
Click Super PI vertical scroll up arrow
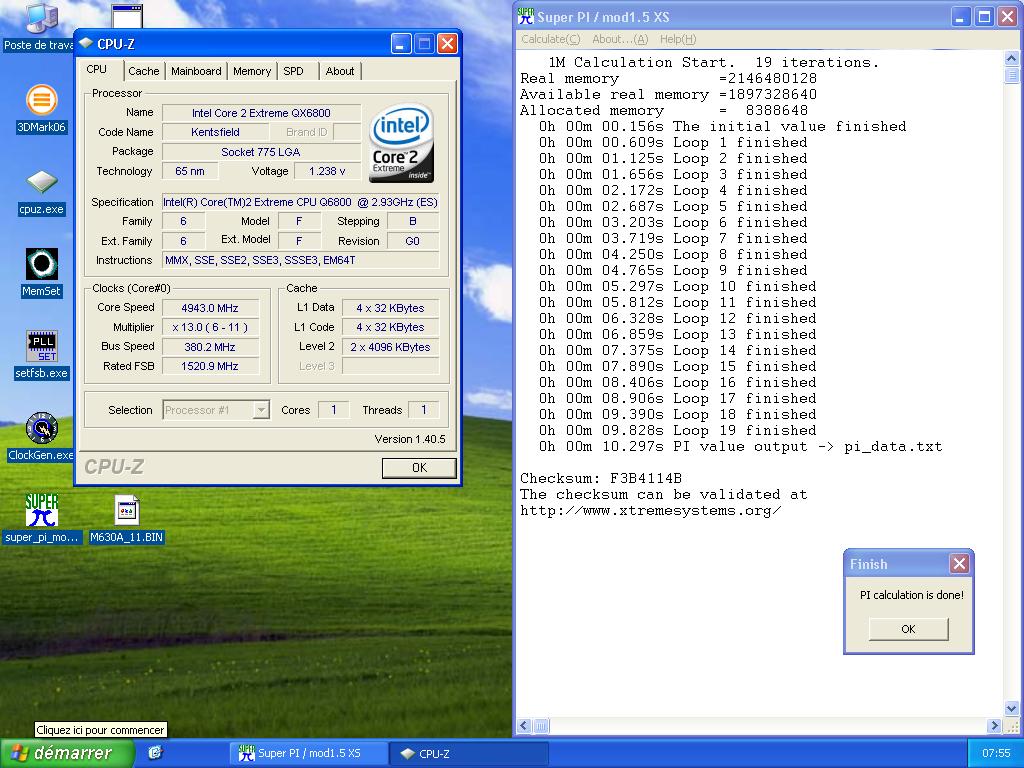1012,59
